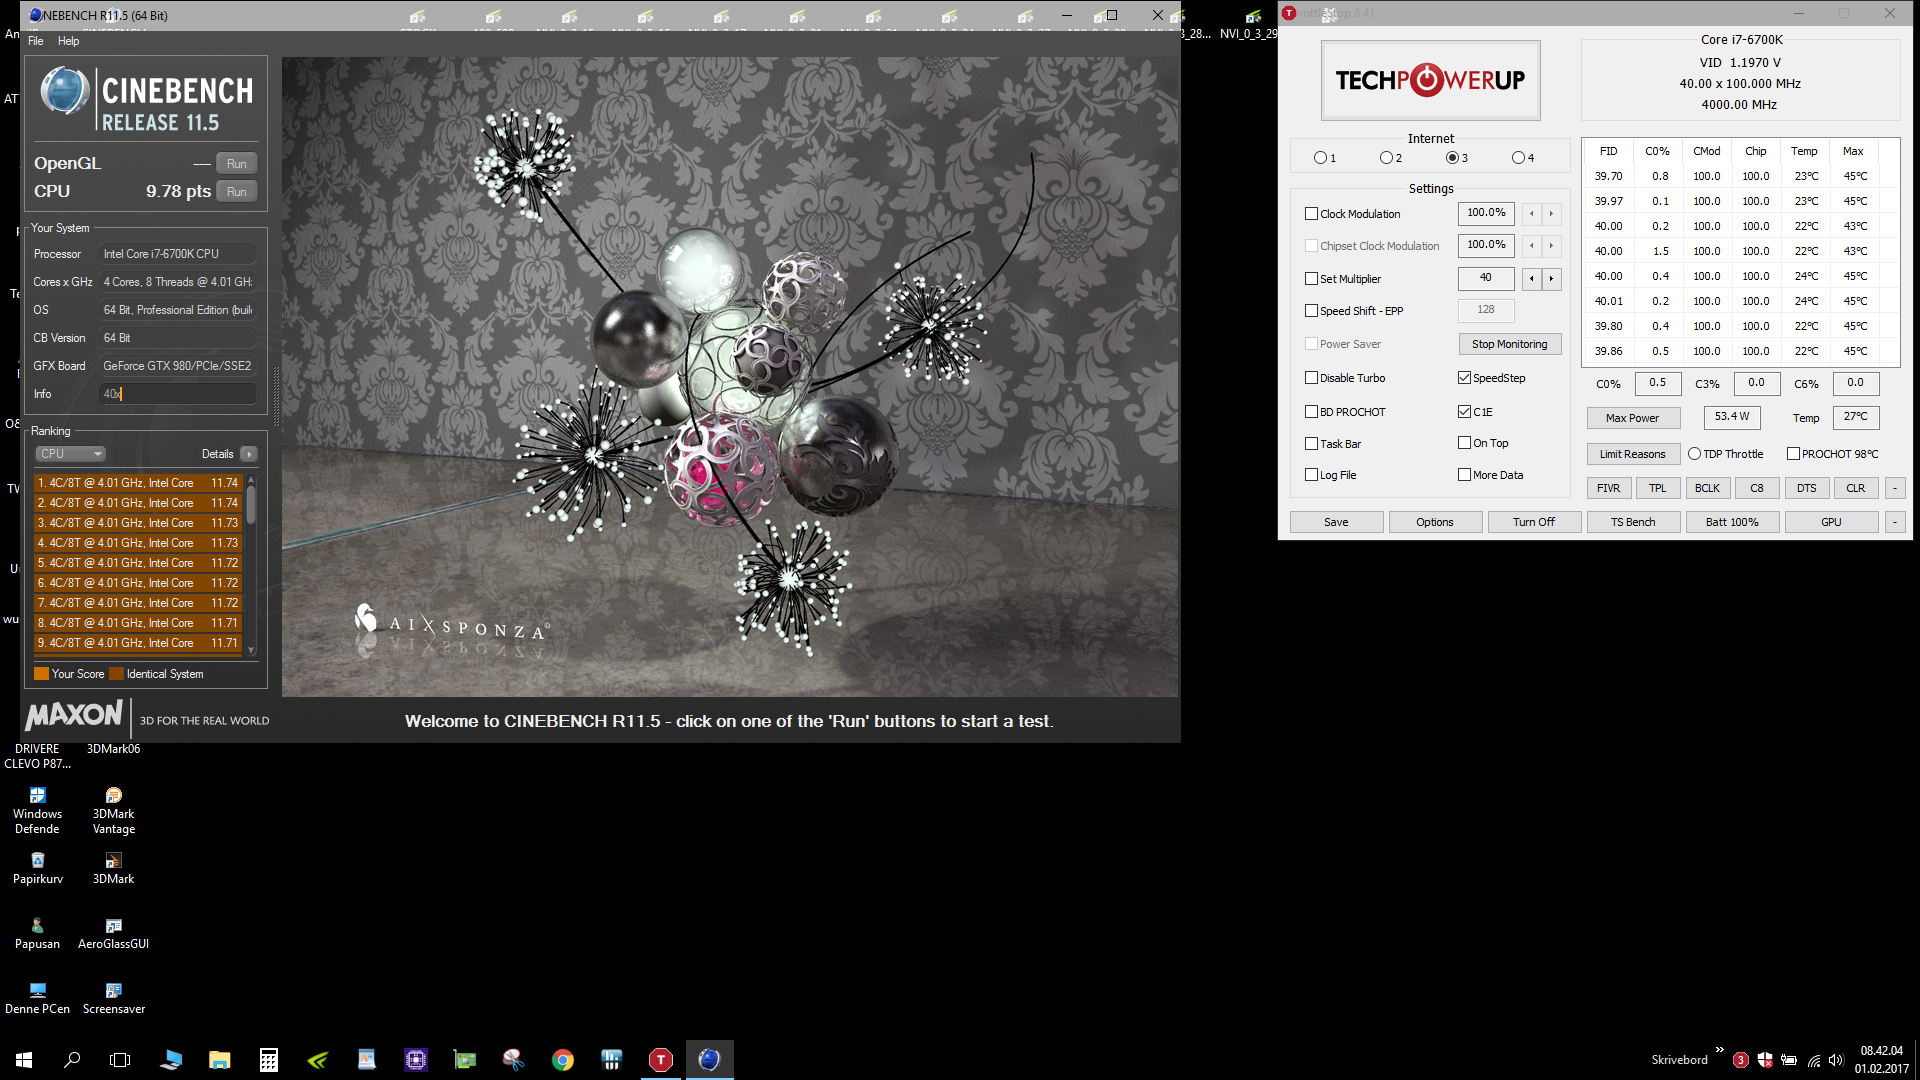Open the C8 states button
The width and height of the screenshot is (1920, 1080).
tap(1757, 488)
